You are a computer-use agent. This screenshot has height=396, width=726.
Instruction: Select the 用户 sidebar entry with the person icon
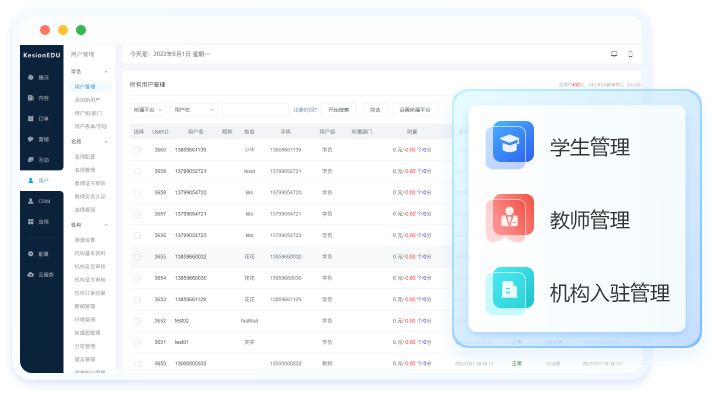(x=41, y=180)
